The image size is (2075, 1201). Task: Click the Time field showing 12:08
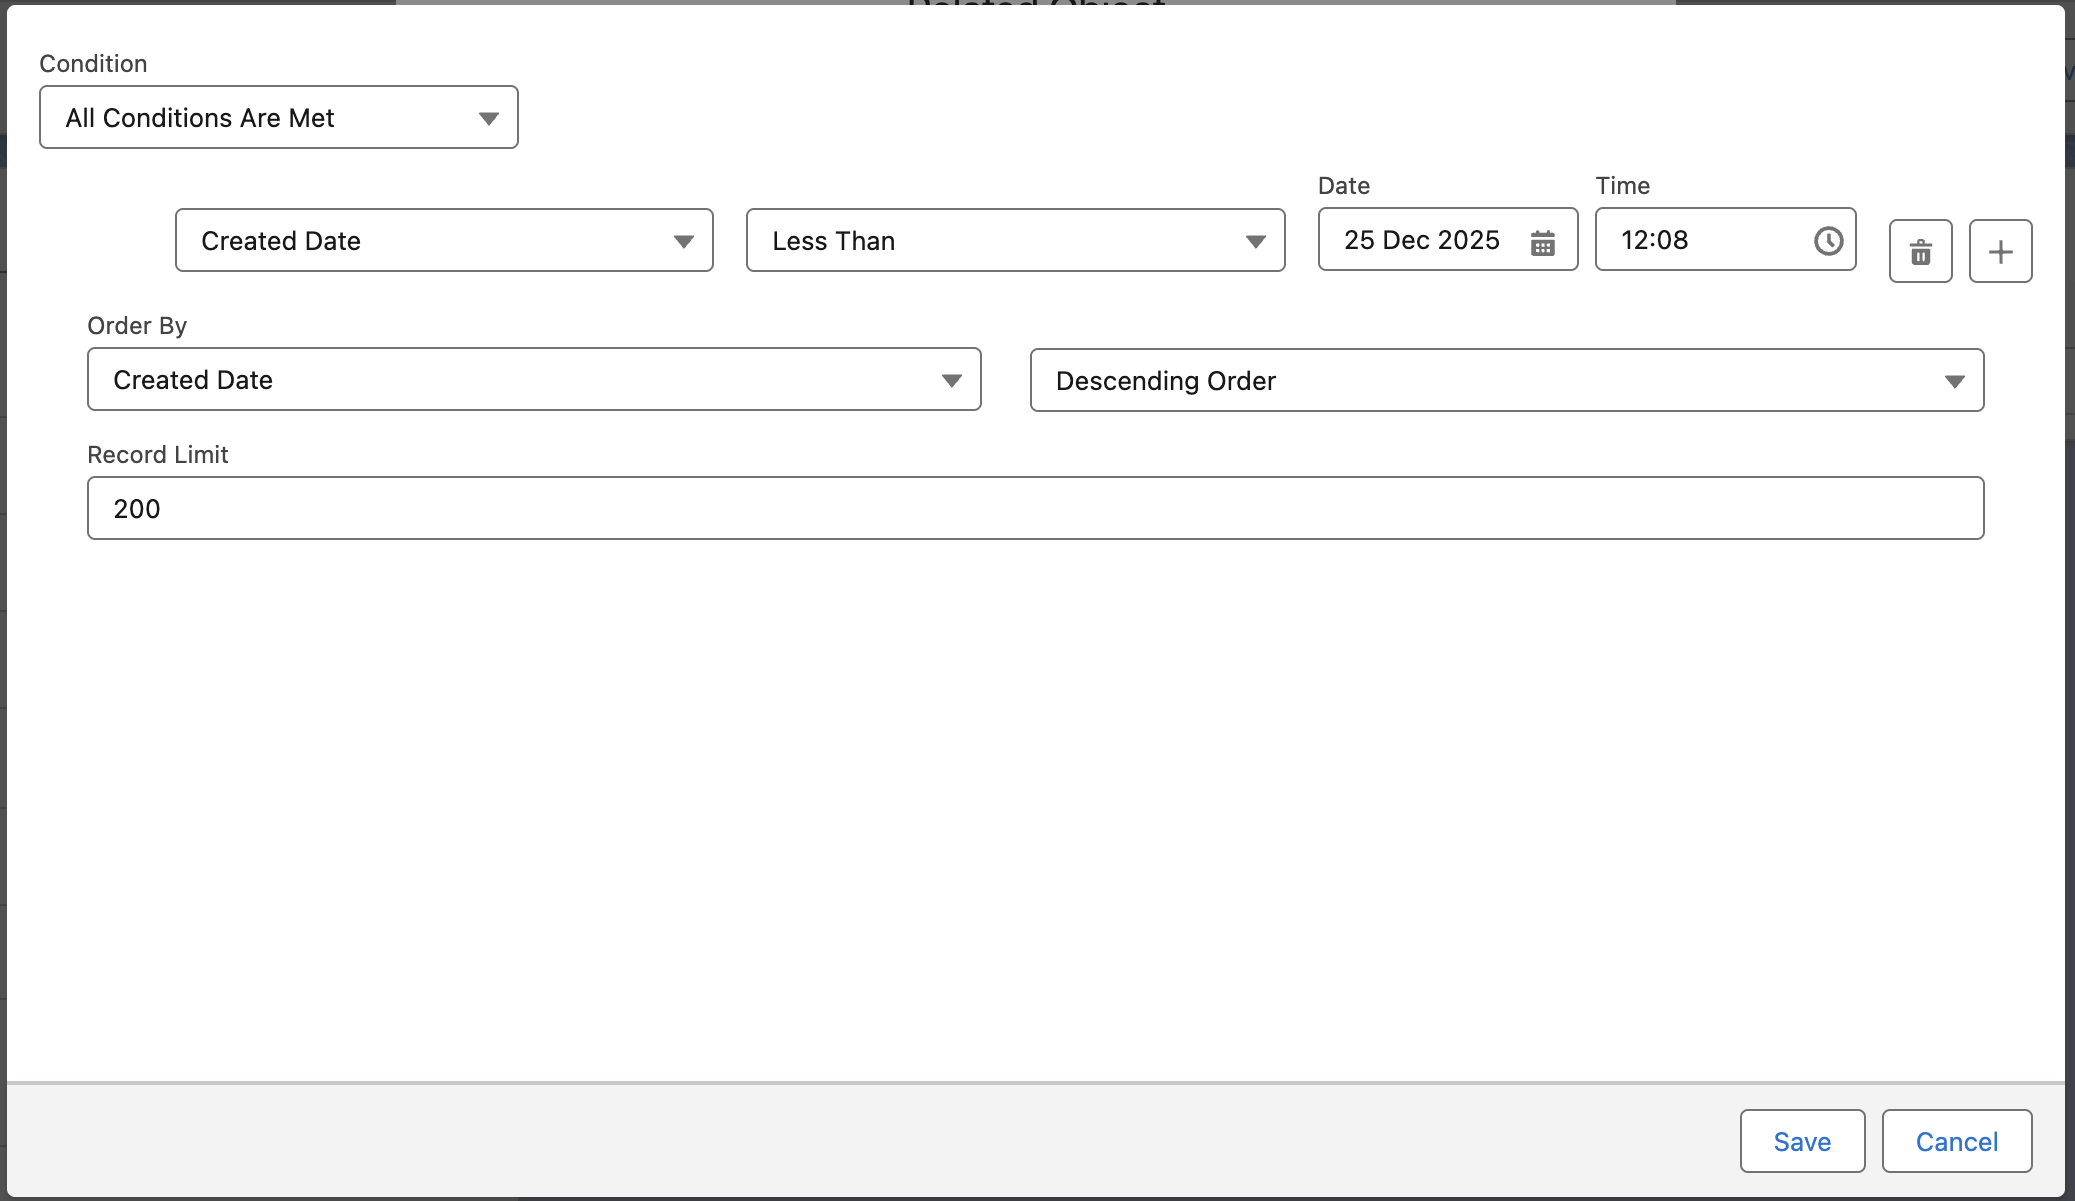pyautogui.click(x=1700, y=241)
